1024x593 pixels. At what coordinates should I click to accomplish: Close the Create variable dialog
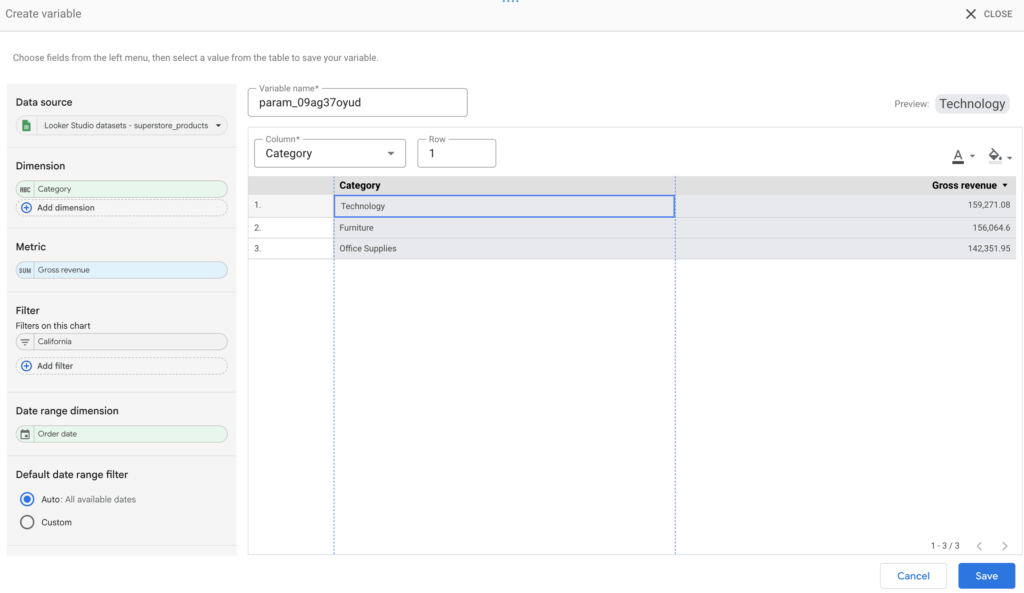(x=988, y=14)
